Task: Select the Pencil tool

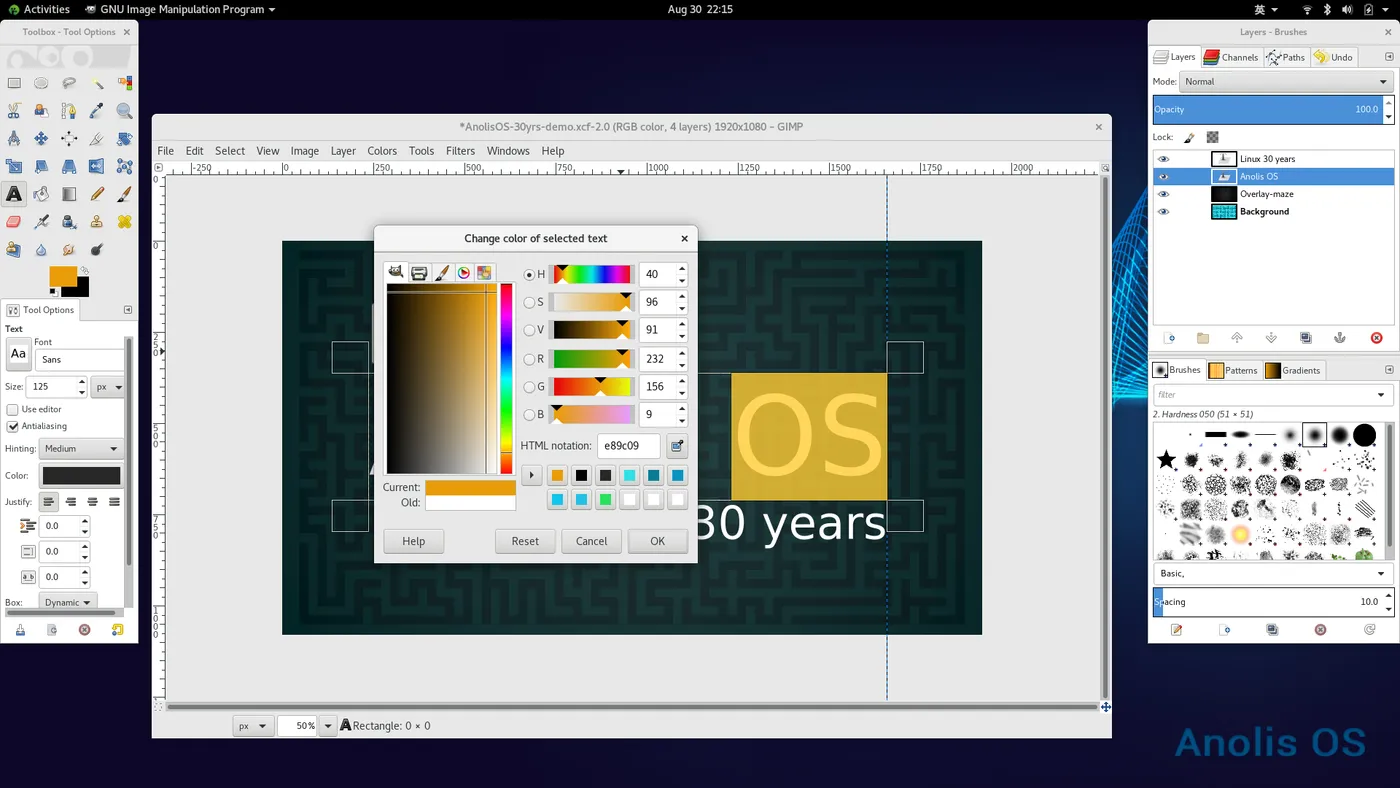Action: coord(97,194)
